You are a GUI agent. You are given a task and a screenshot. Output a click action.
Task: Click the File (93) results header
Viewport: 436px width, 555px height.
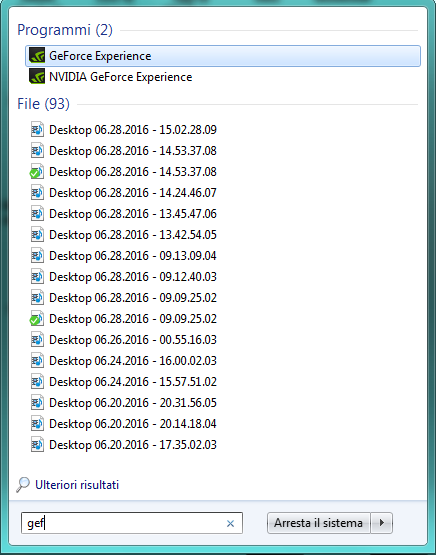tap(43, 104)
